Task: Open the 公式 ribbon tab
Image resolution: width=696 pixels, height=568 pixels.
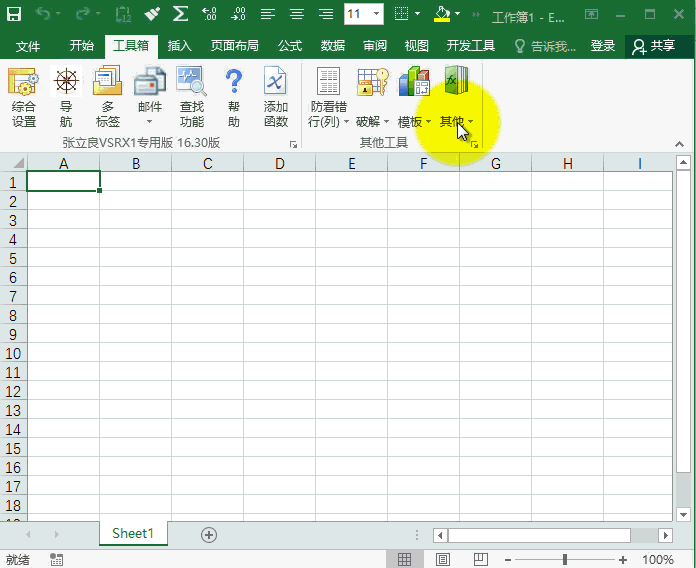Action: pos(290,47)
